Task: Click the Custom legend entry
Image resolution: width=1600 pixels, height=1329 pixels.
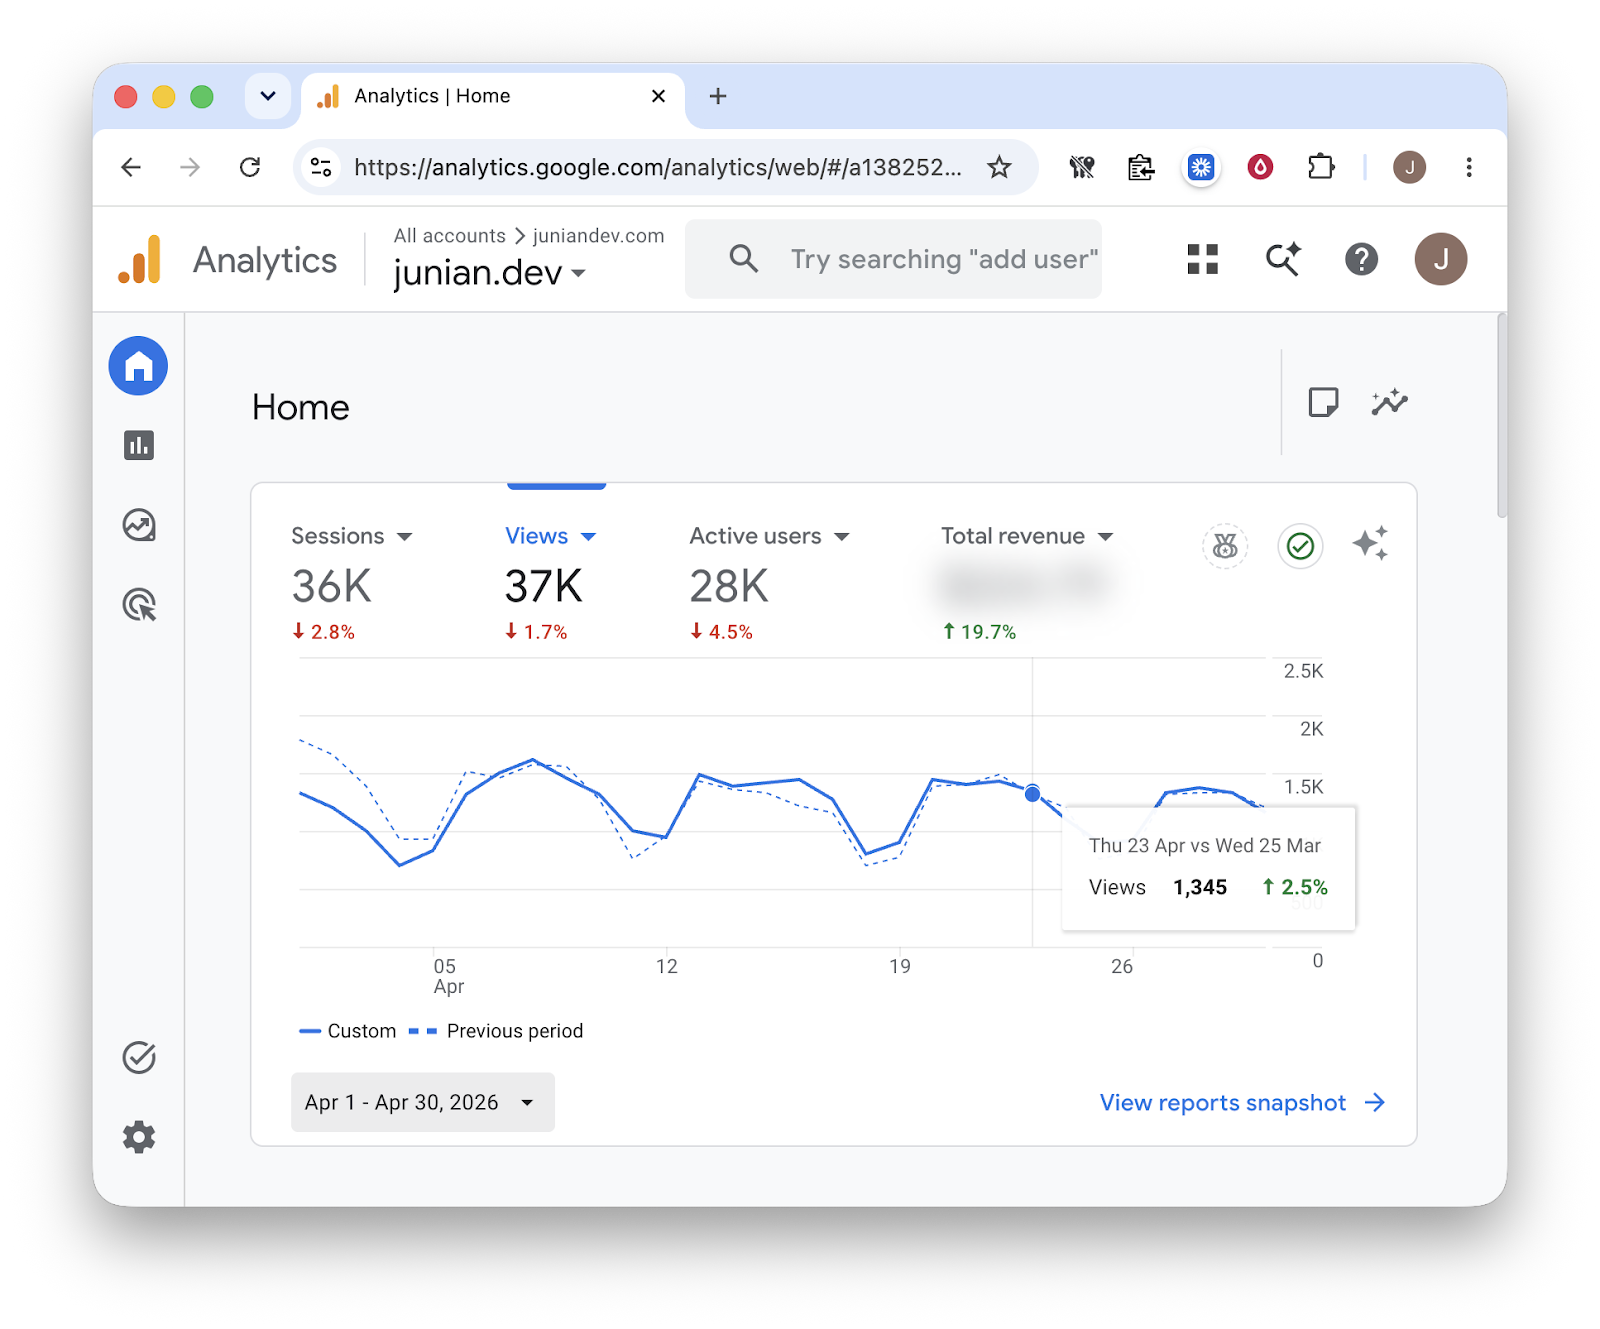Action: [x=348, y=1031]
